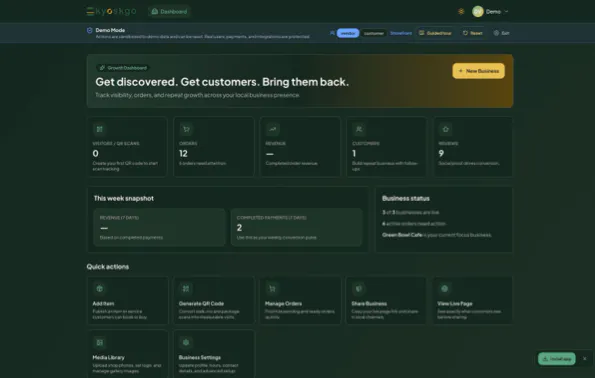595x378 pixels.
Task: Click the Orders cart icon
Action: [186, 129]
